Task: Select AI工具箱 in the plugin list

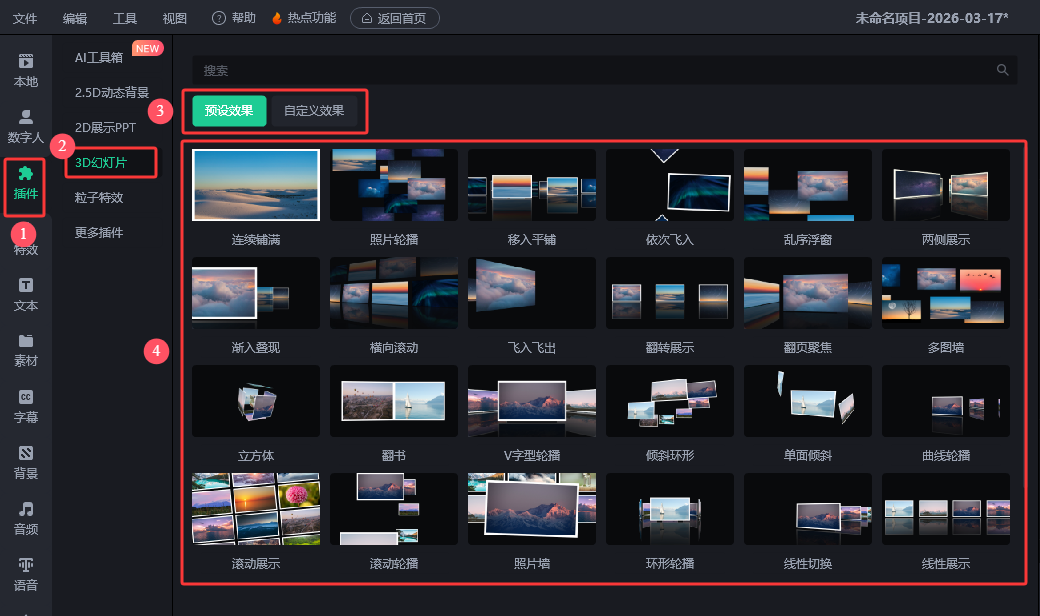Action: tap(99, 57)
